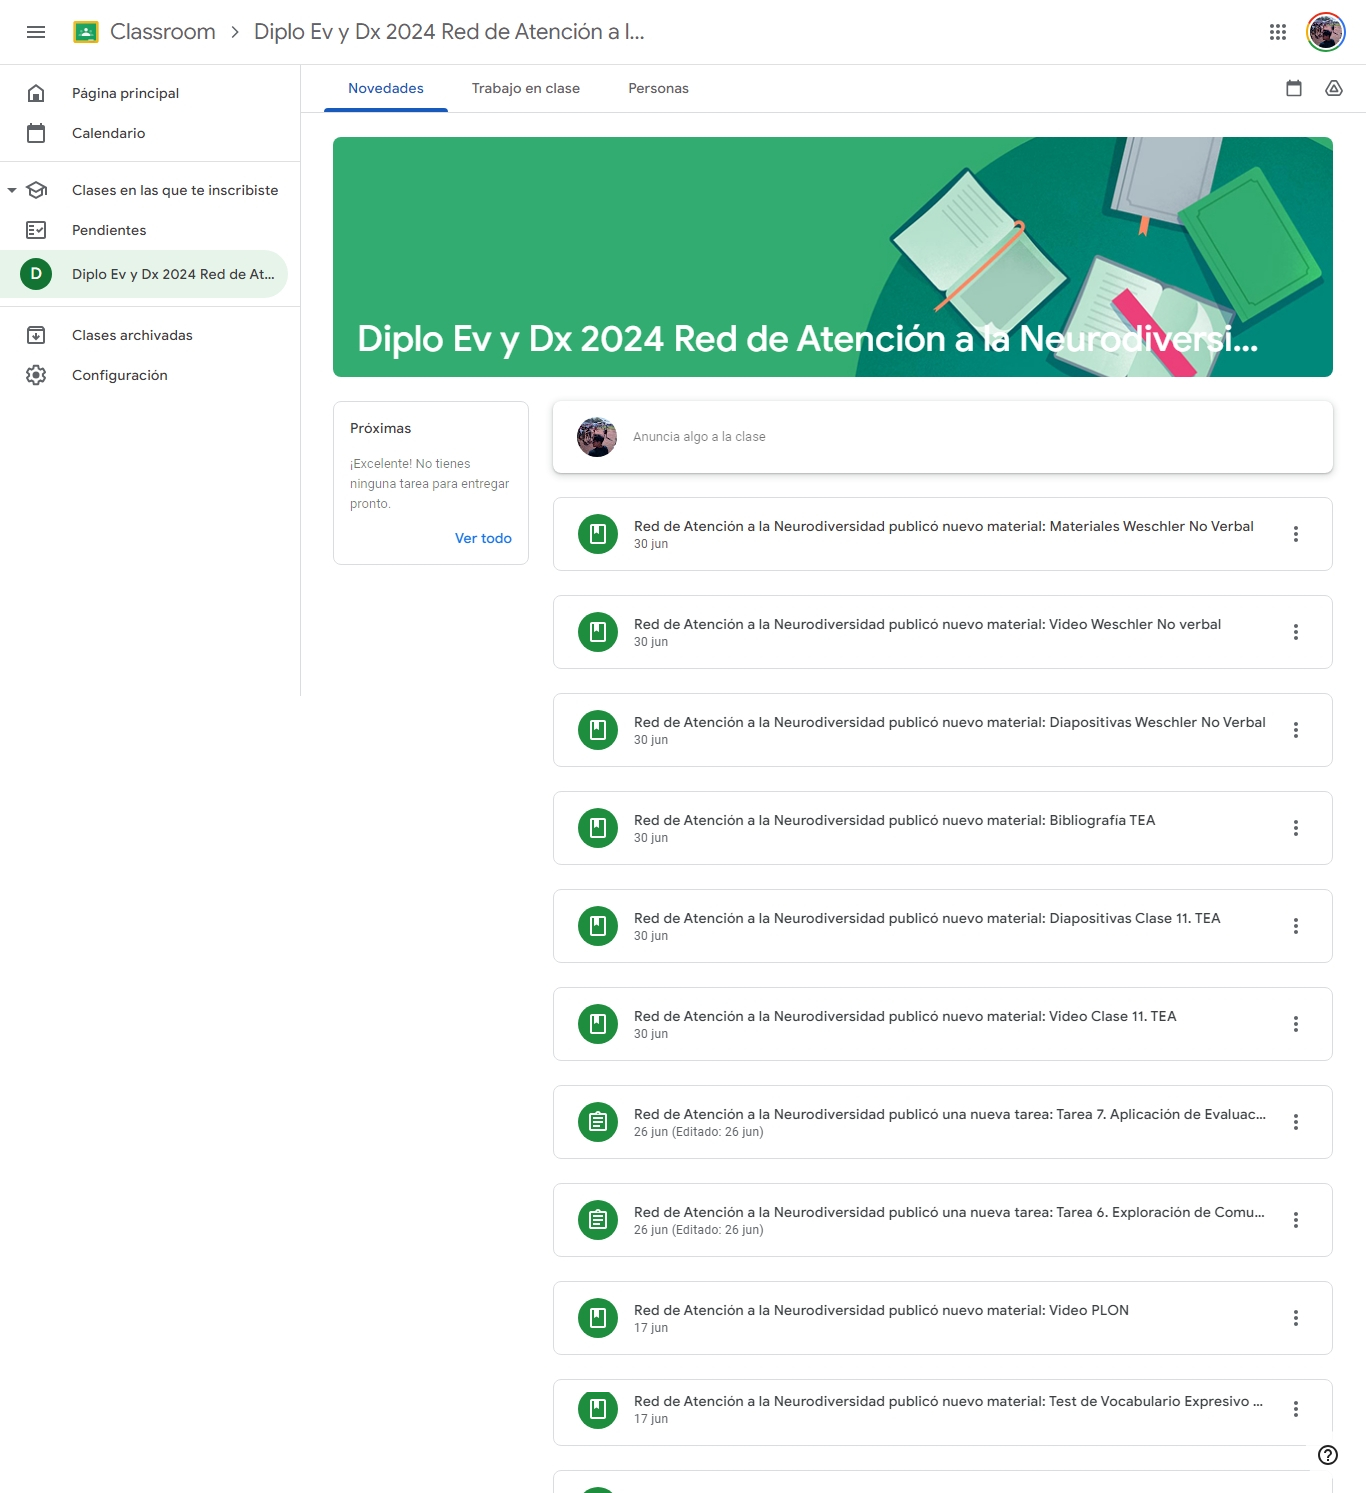1366x1493 pixels.
Task: Switch to the Personas tab
Action: [658, 88]
